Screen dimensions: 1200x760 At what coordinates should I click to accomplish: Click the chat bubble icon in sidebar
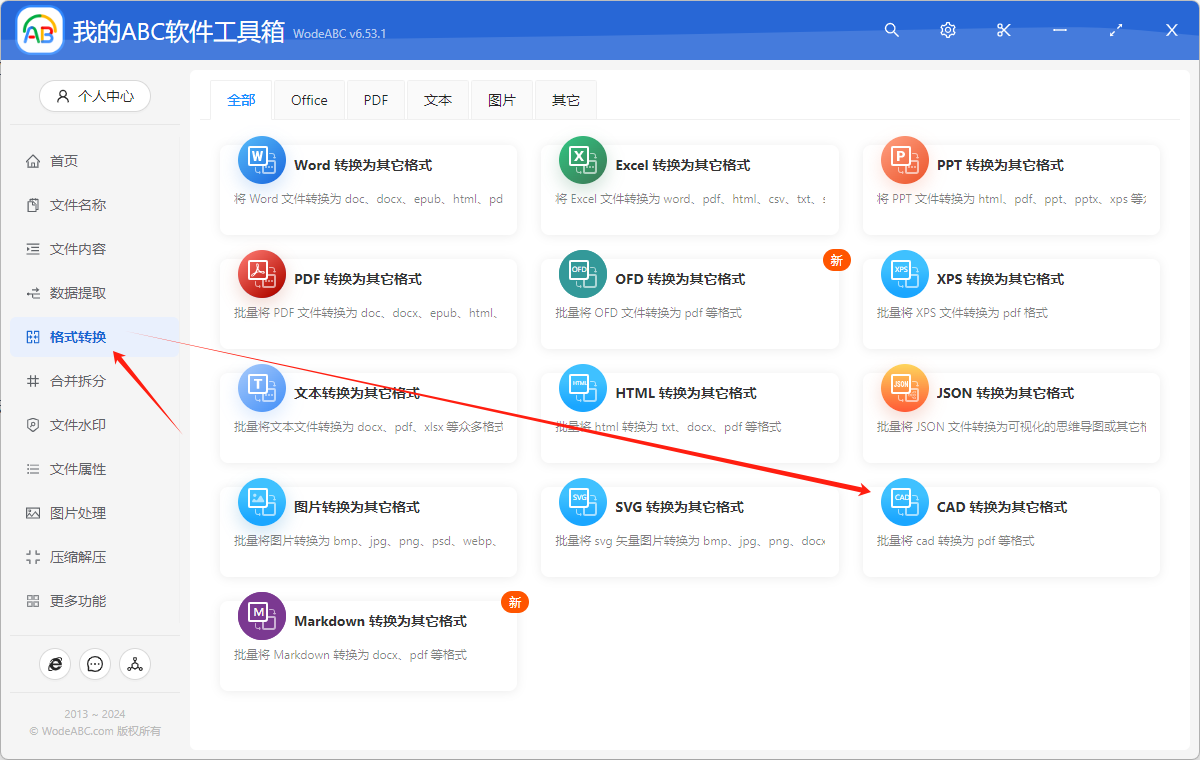click(95, 664)
